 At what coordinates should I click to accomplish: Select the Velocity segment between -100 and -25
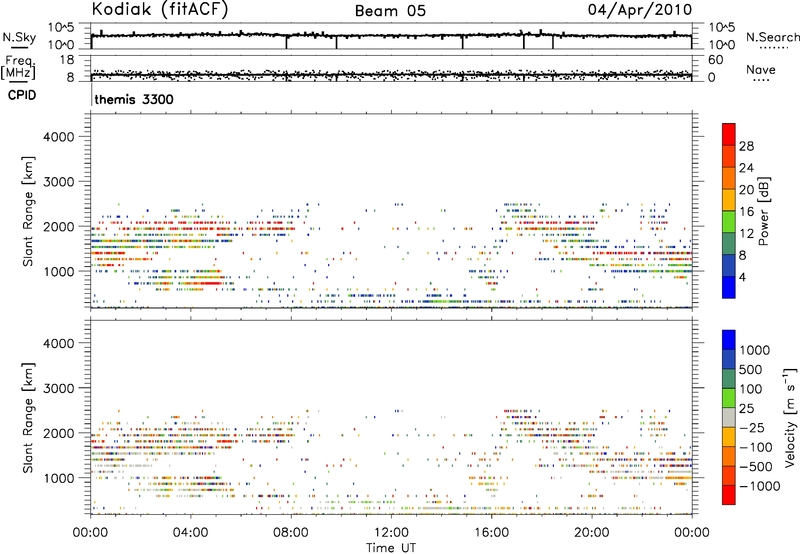tap(729, 437)
